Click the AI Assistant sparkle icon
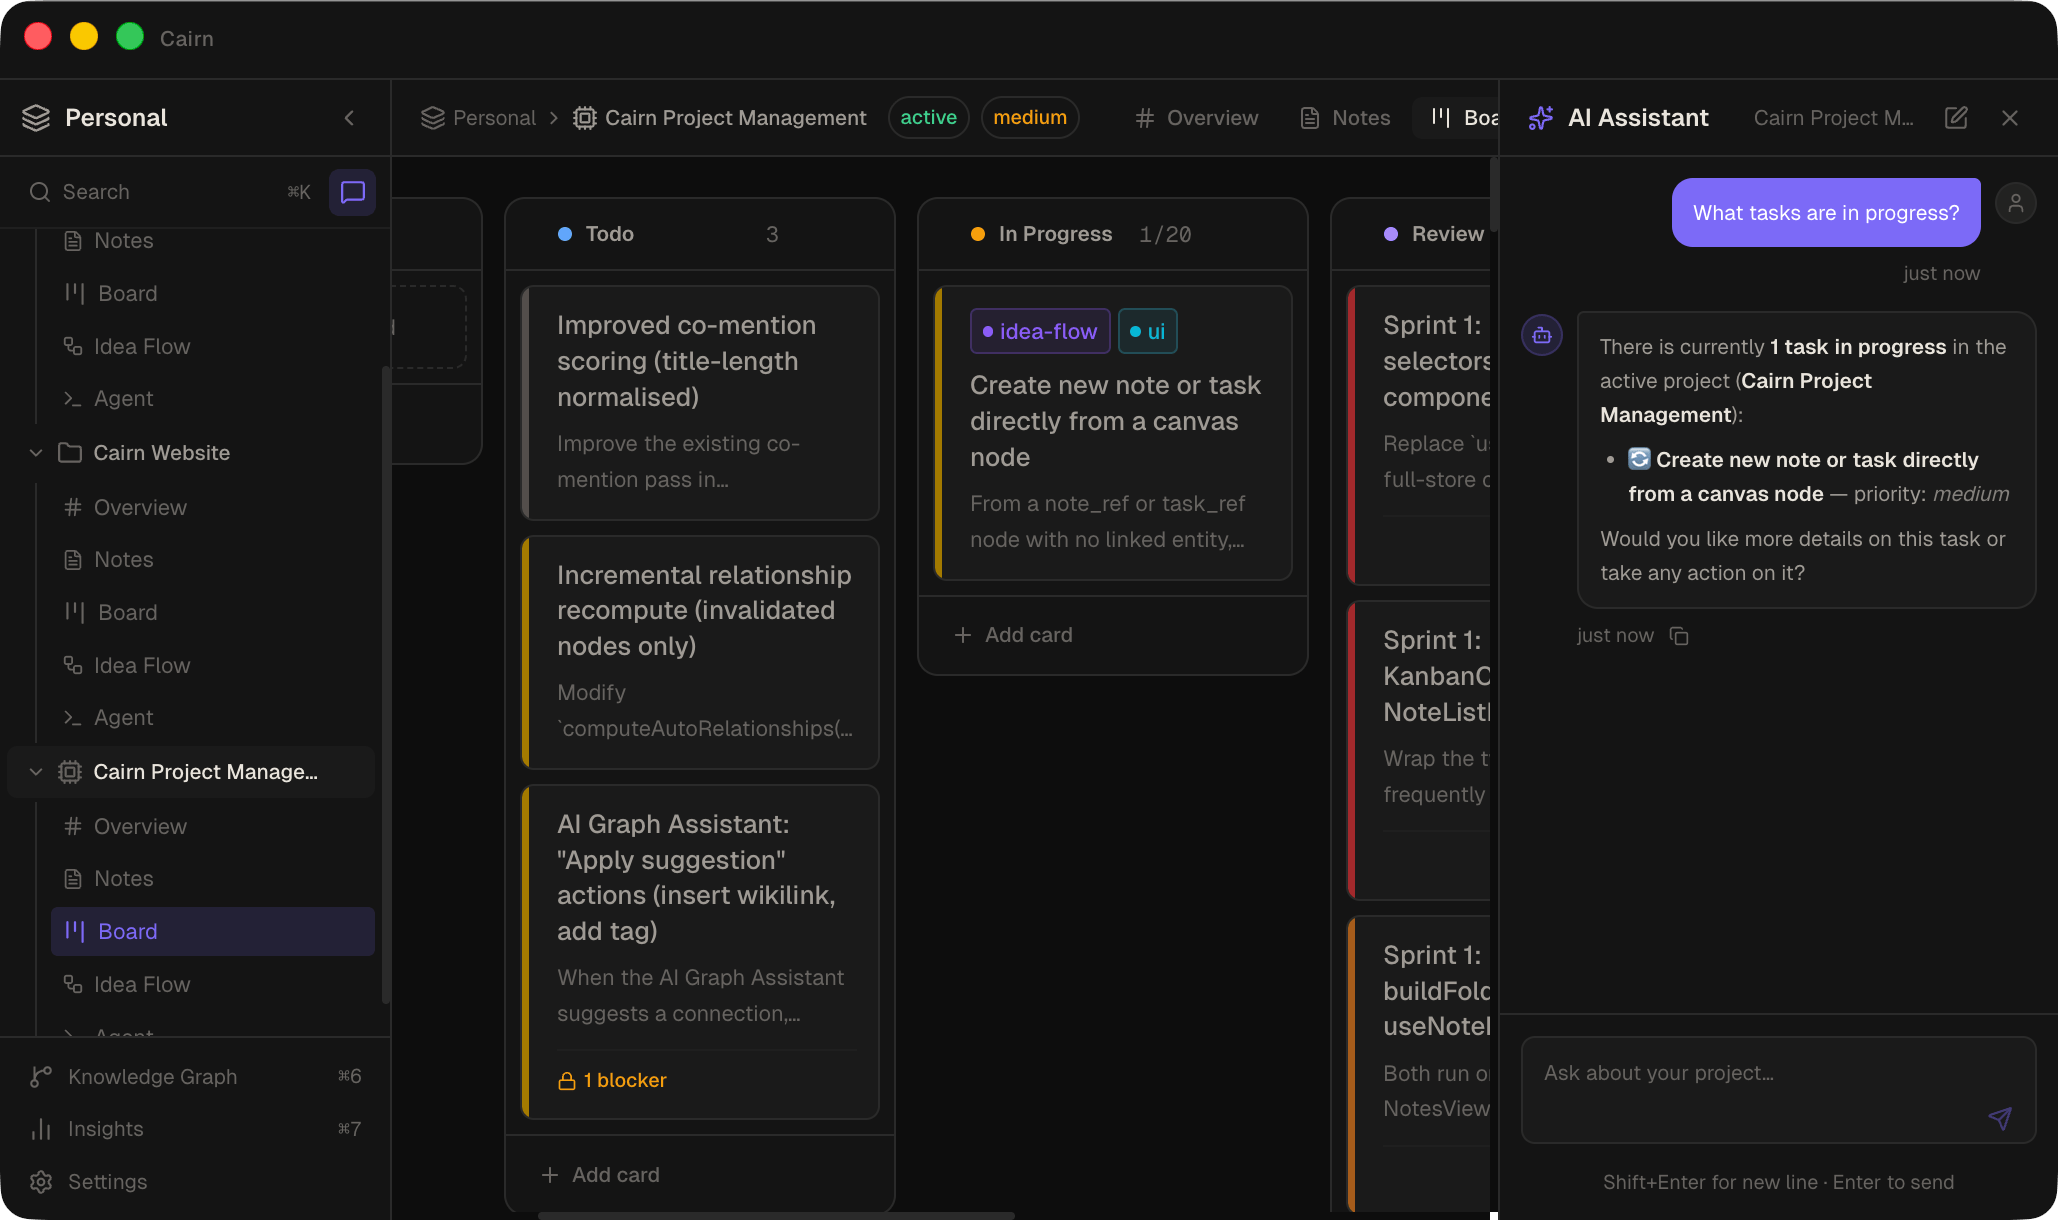The image size is (2058, 1220). tap(1541, 118)
